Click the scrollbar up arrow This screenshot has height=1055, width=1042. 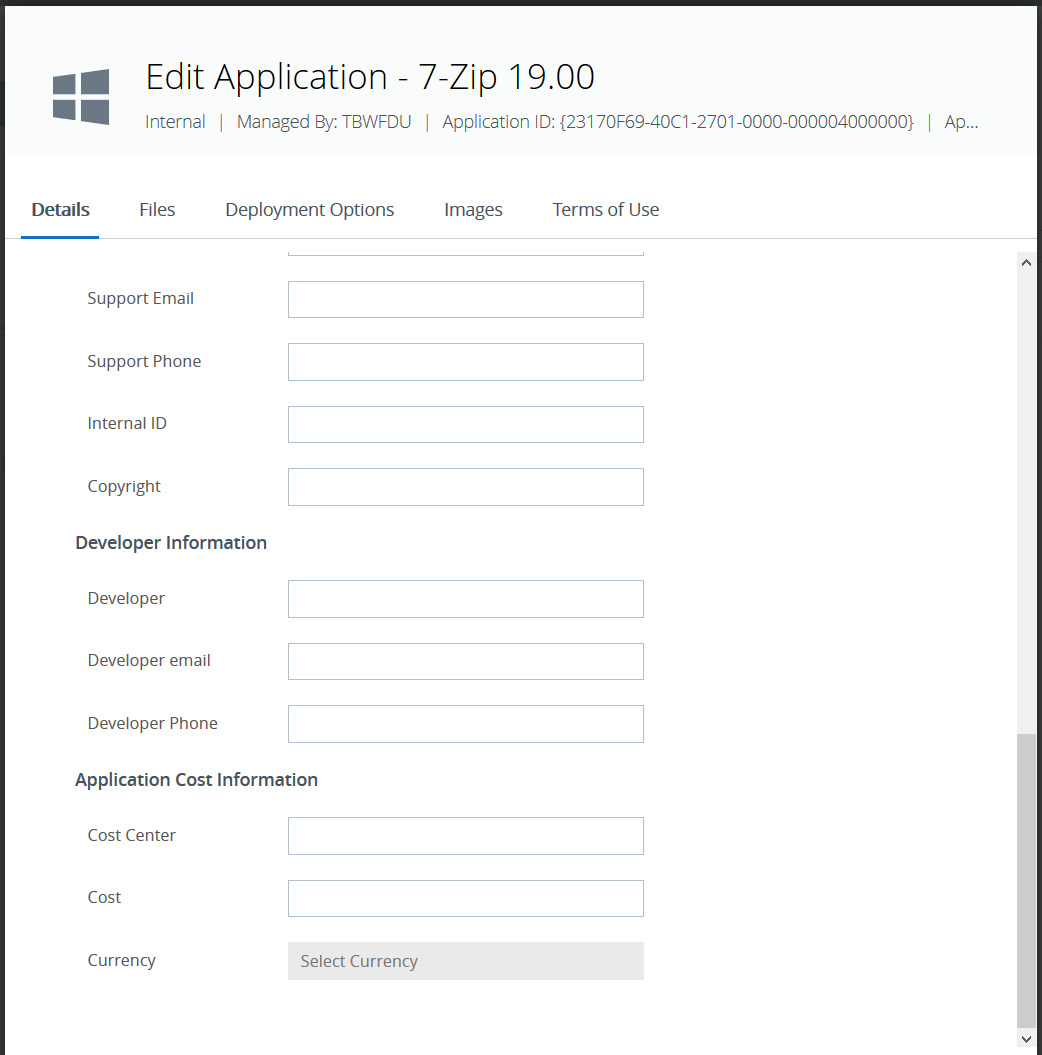click(1026, 263)
